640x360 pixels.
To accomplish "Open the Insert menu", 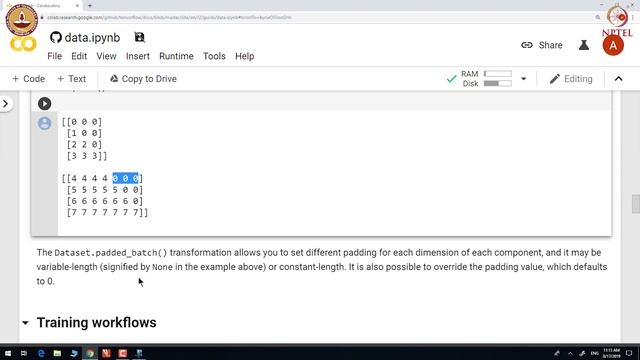I will tap(138, 56).
